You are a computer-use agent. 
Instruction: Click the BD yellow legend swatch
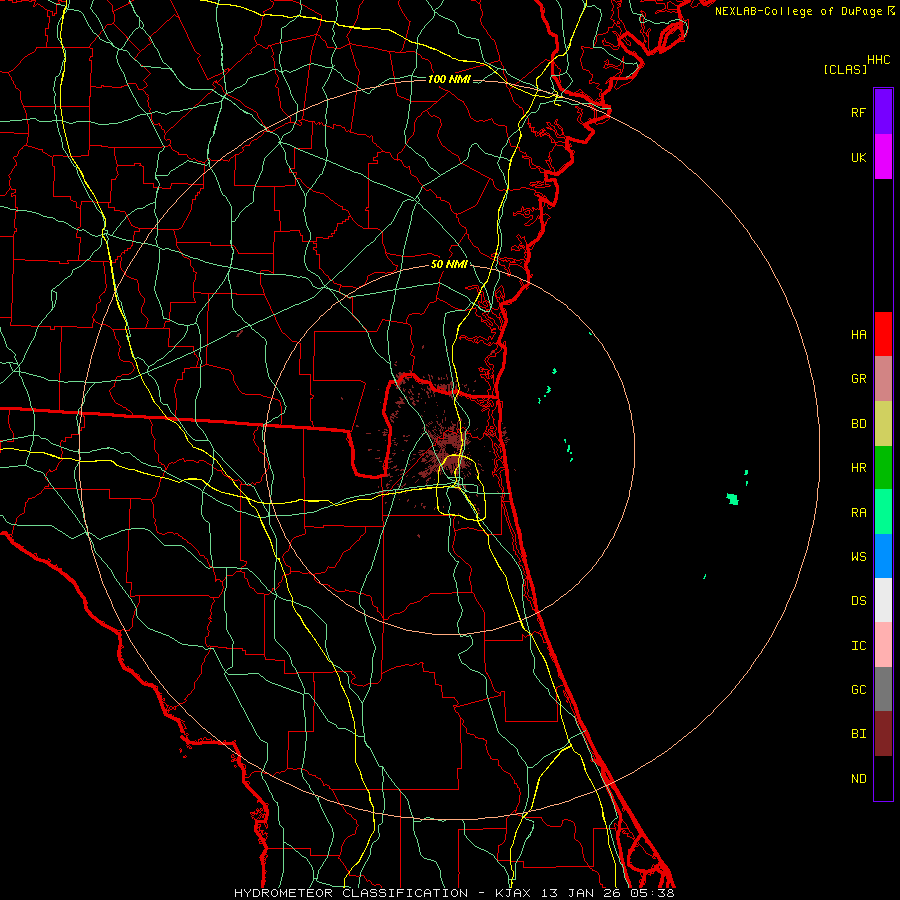tap(883, 424)
